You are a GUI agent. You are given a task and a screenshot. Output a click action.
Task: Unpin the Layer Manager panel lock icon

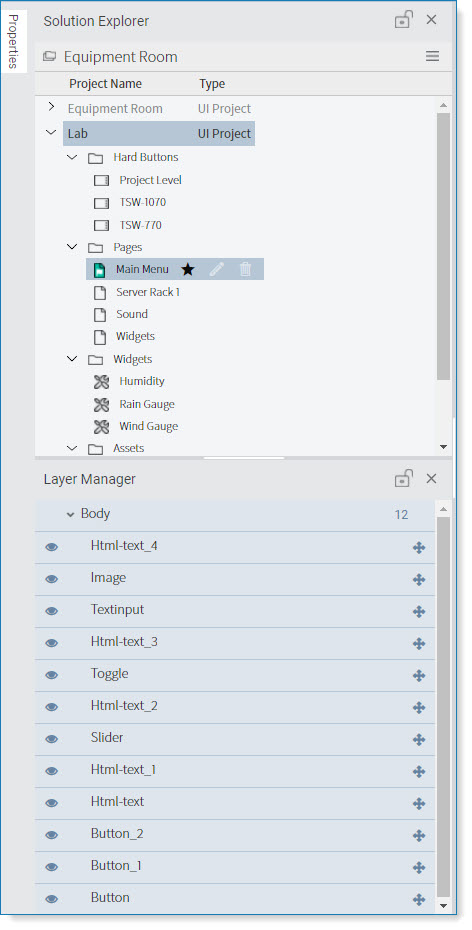pos(404,478)
